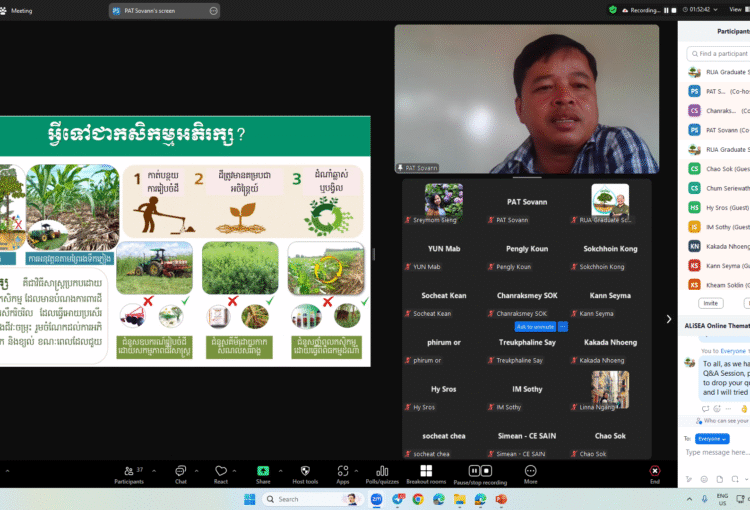Viewport: 750px width, 510px height.
Task: Click the React heart icon
Action: (221, 472)
